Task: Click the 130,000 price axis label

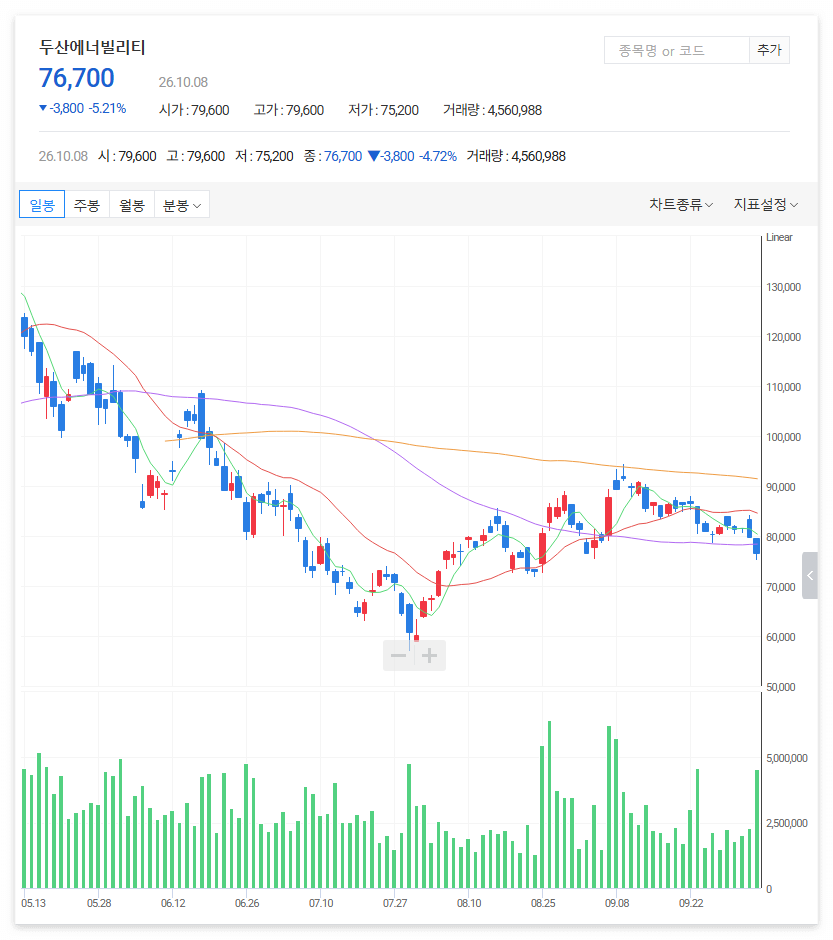Action: (783, 287)
